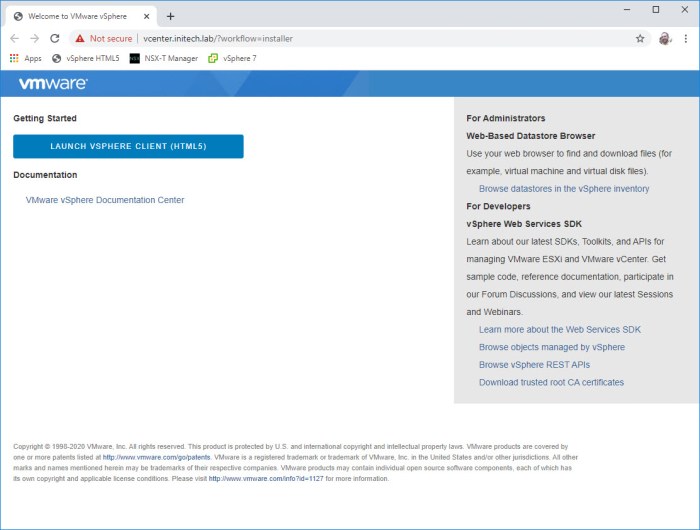The width and height of the screenshot is (700, 530).
Task: Open the Chrome three-dot menu
Action: (686, 38)
